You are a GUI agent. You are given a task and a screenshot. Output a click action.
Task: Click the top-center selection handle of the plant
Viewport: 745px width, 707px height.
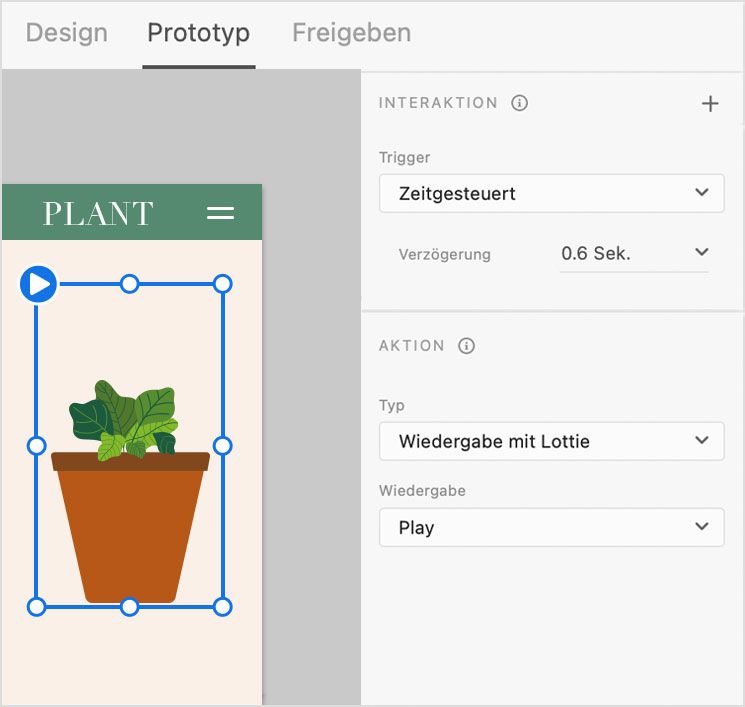coord(129,284)
